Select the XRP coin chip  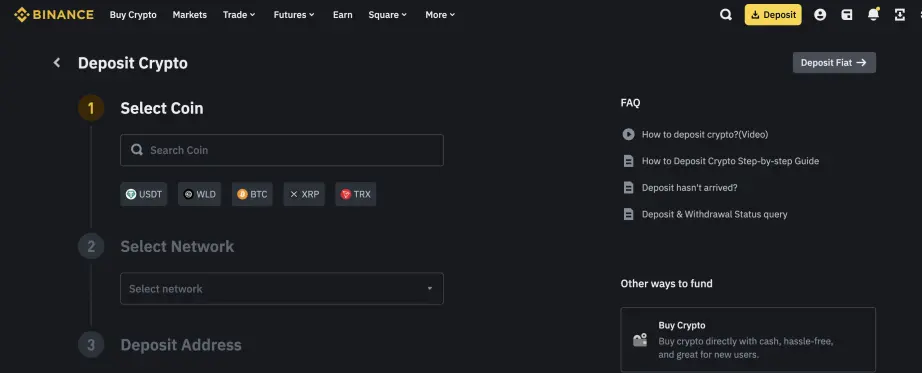[x=304, y=194]
